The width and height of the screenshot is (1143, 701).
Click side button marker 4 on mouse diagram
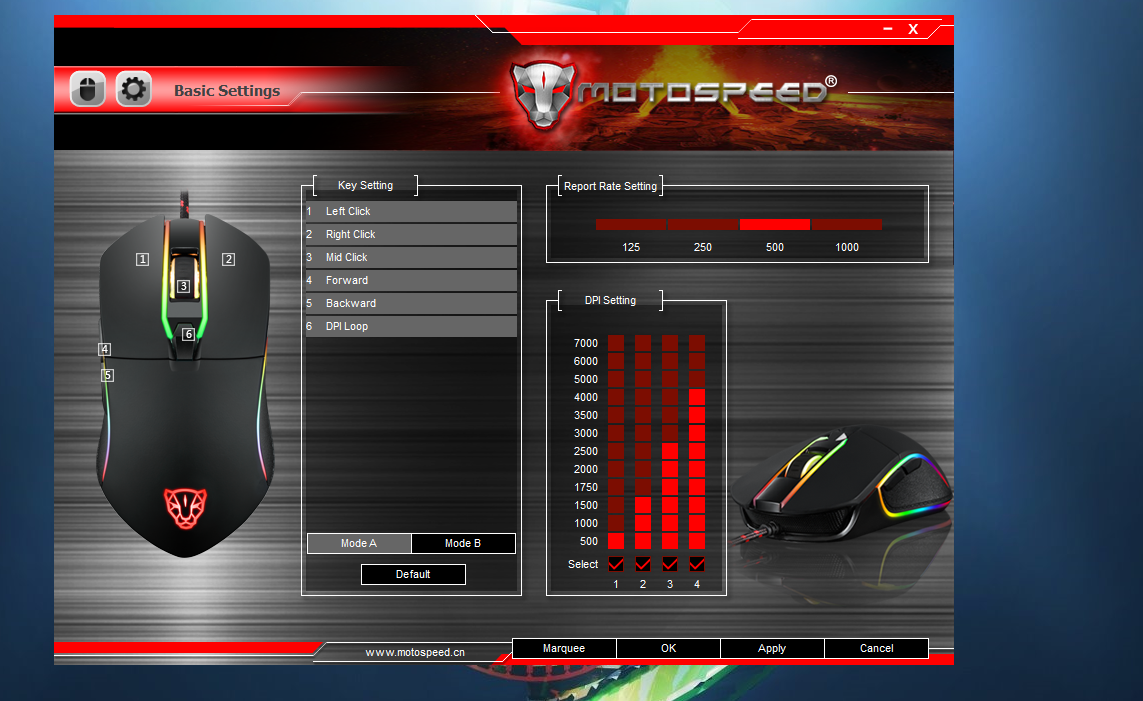[x=105, y=349]
